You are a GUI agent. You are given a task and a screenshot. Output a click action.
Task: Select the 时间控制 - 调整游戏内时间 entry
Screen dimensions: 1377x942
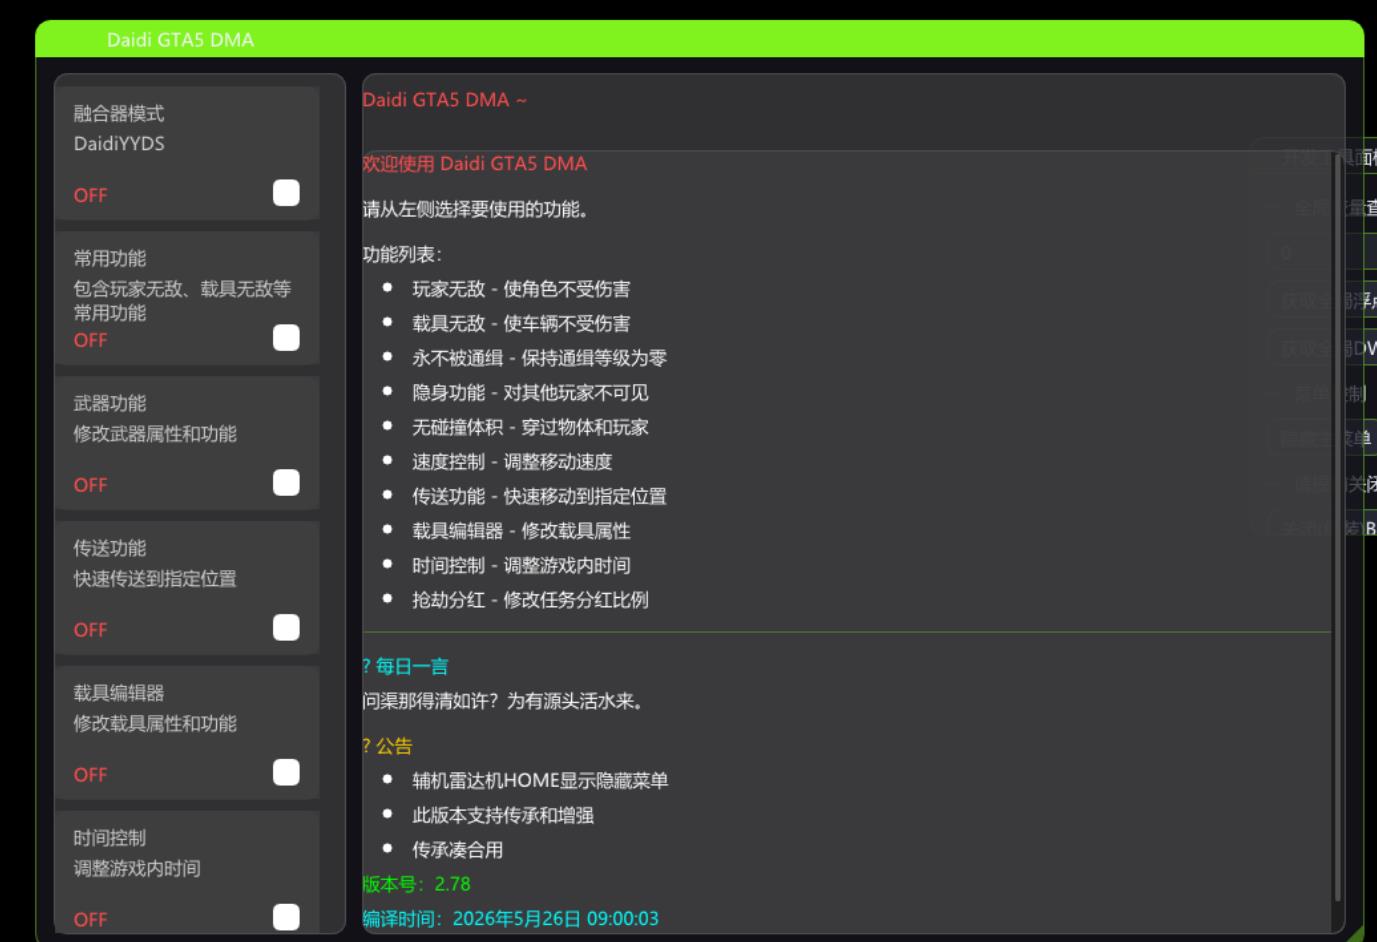tap(521, 565)
